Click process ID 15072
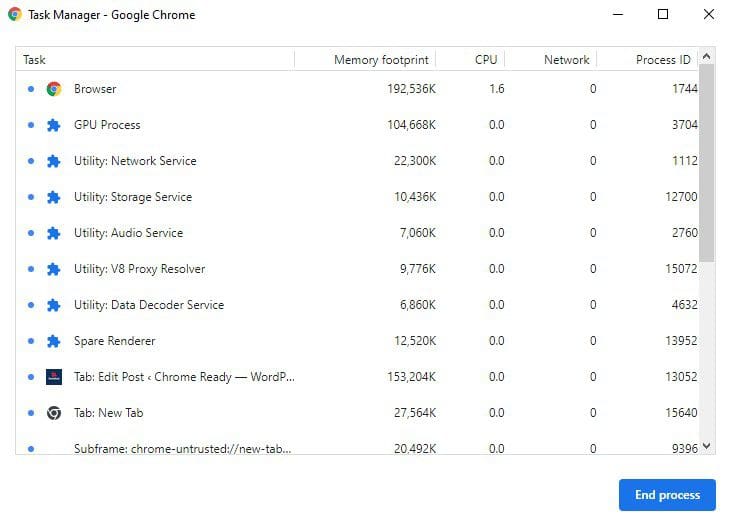730x525 pixels. 682,269
